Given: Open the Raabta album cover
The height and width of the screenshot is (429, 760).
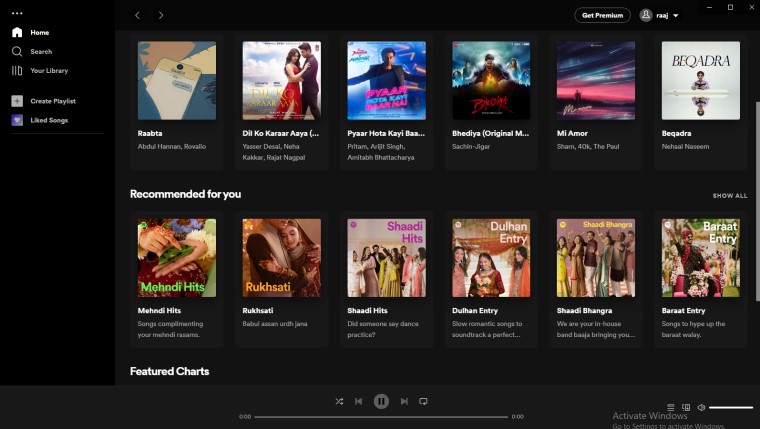Looking at the screenshot, I should tap(177, 80).
